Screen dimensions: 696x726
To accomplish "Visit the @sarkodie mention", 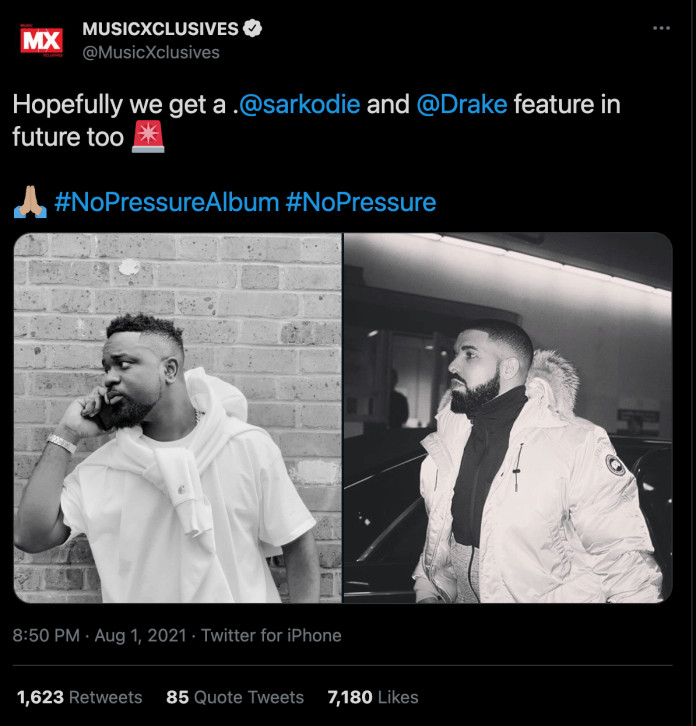I will 300,105.
